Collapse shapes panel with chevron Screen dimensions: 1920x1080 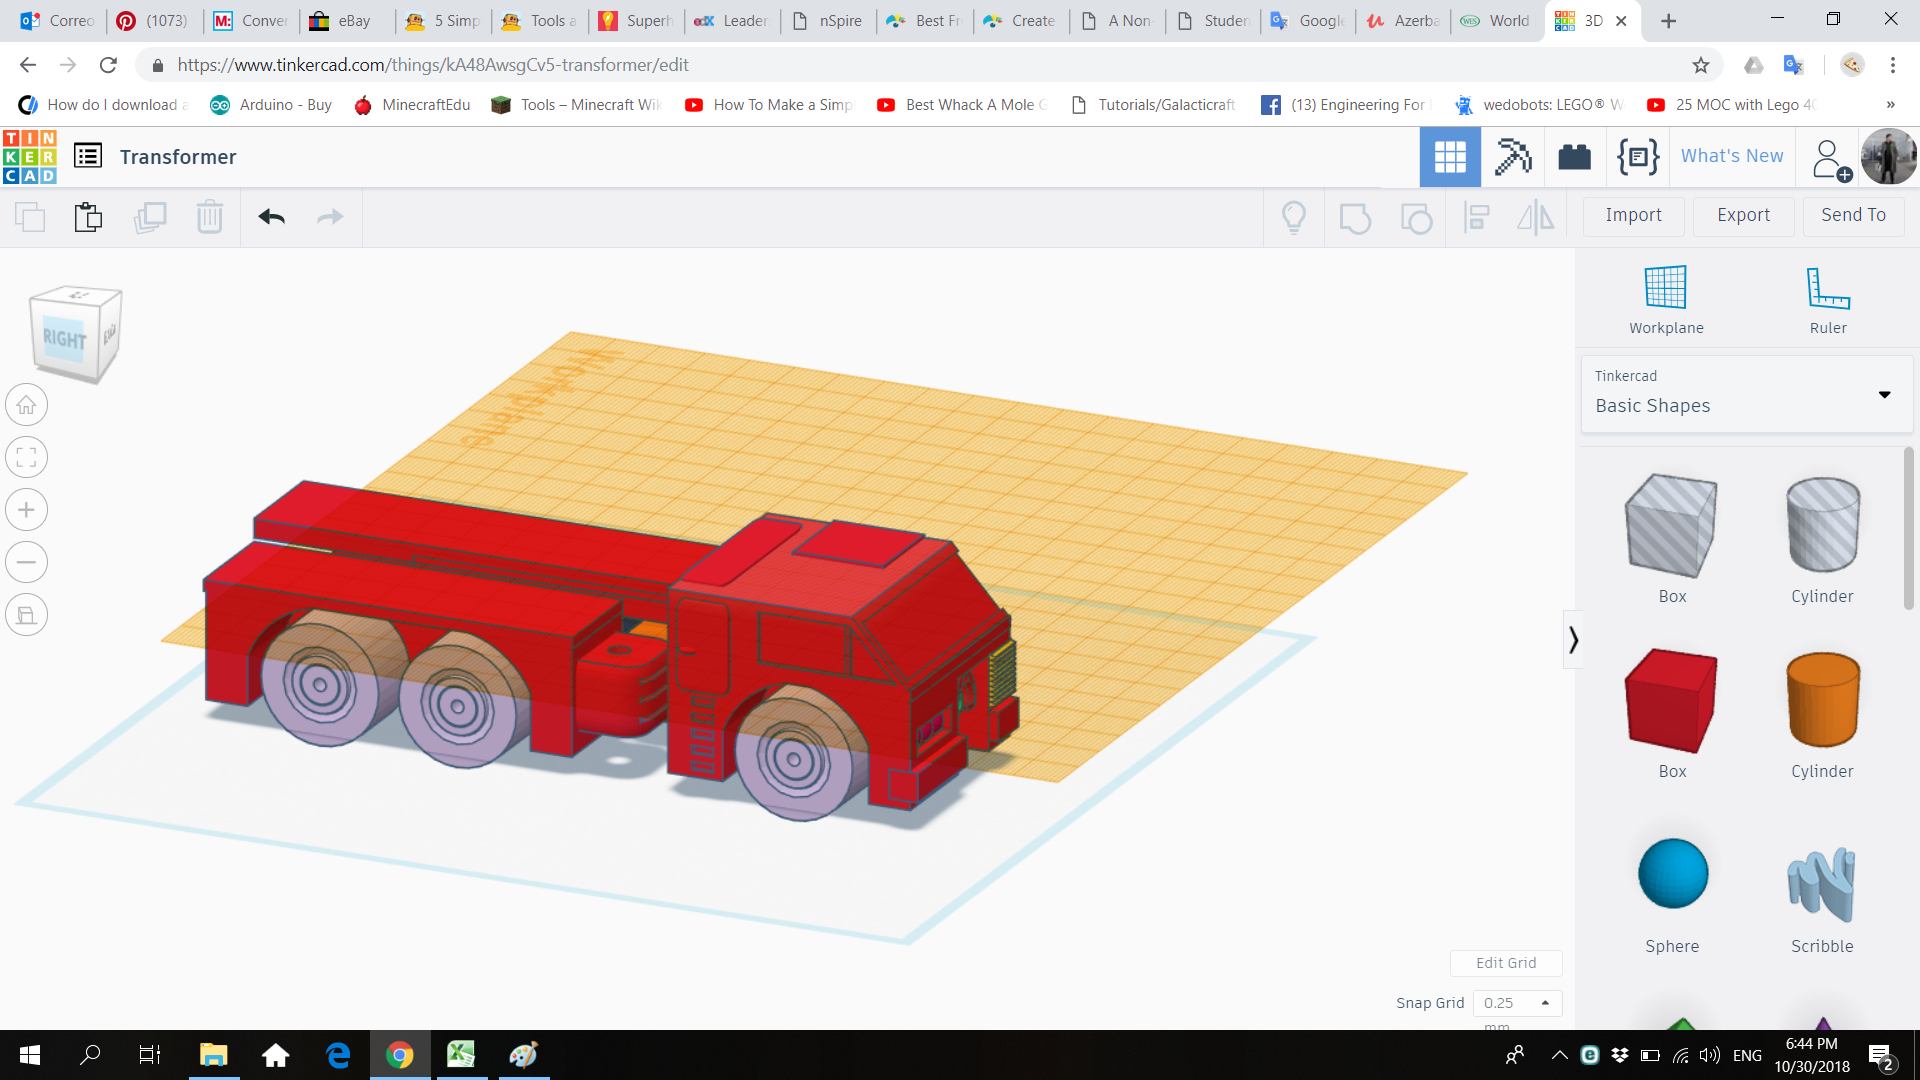(x=1573, y=640)
